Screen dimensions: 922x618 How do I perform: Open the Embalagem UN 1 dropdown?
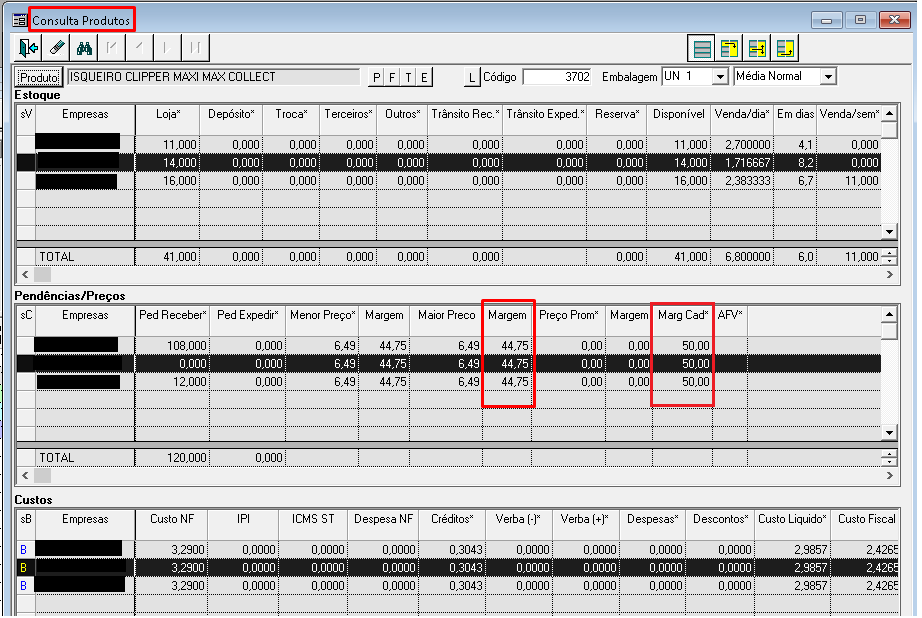tap(720, 77)
